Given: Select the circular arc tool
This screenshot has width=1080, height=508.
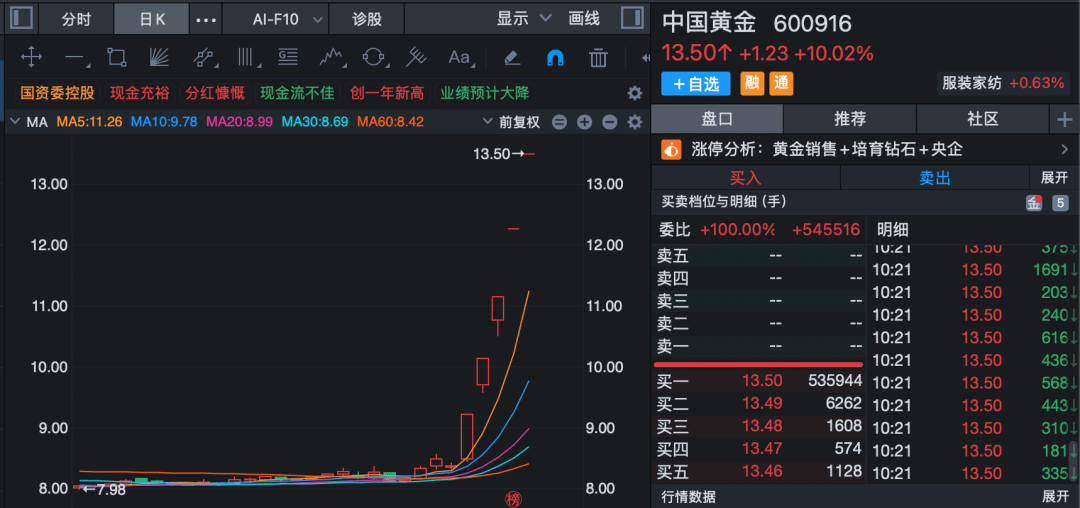Looking at the screenshot, I should coord(374,57).
